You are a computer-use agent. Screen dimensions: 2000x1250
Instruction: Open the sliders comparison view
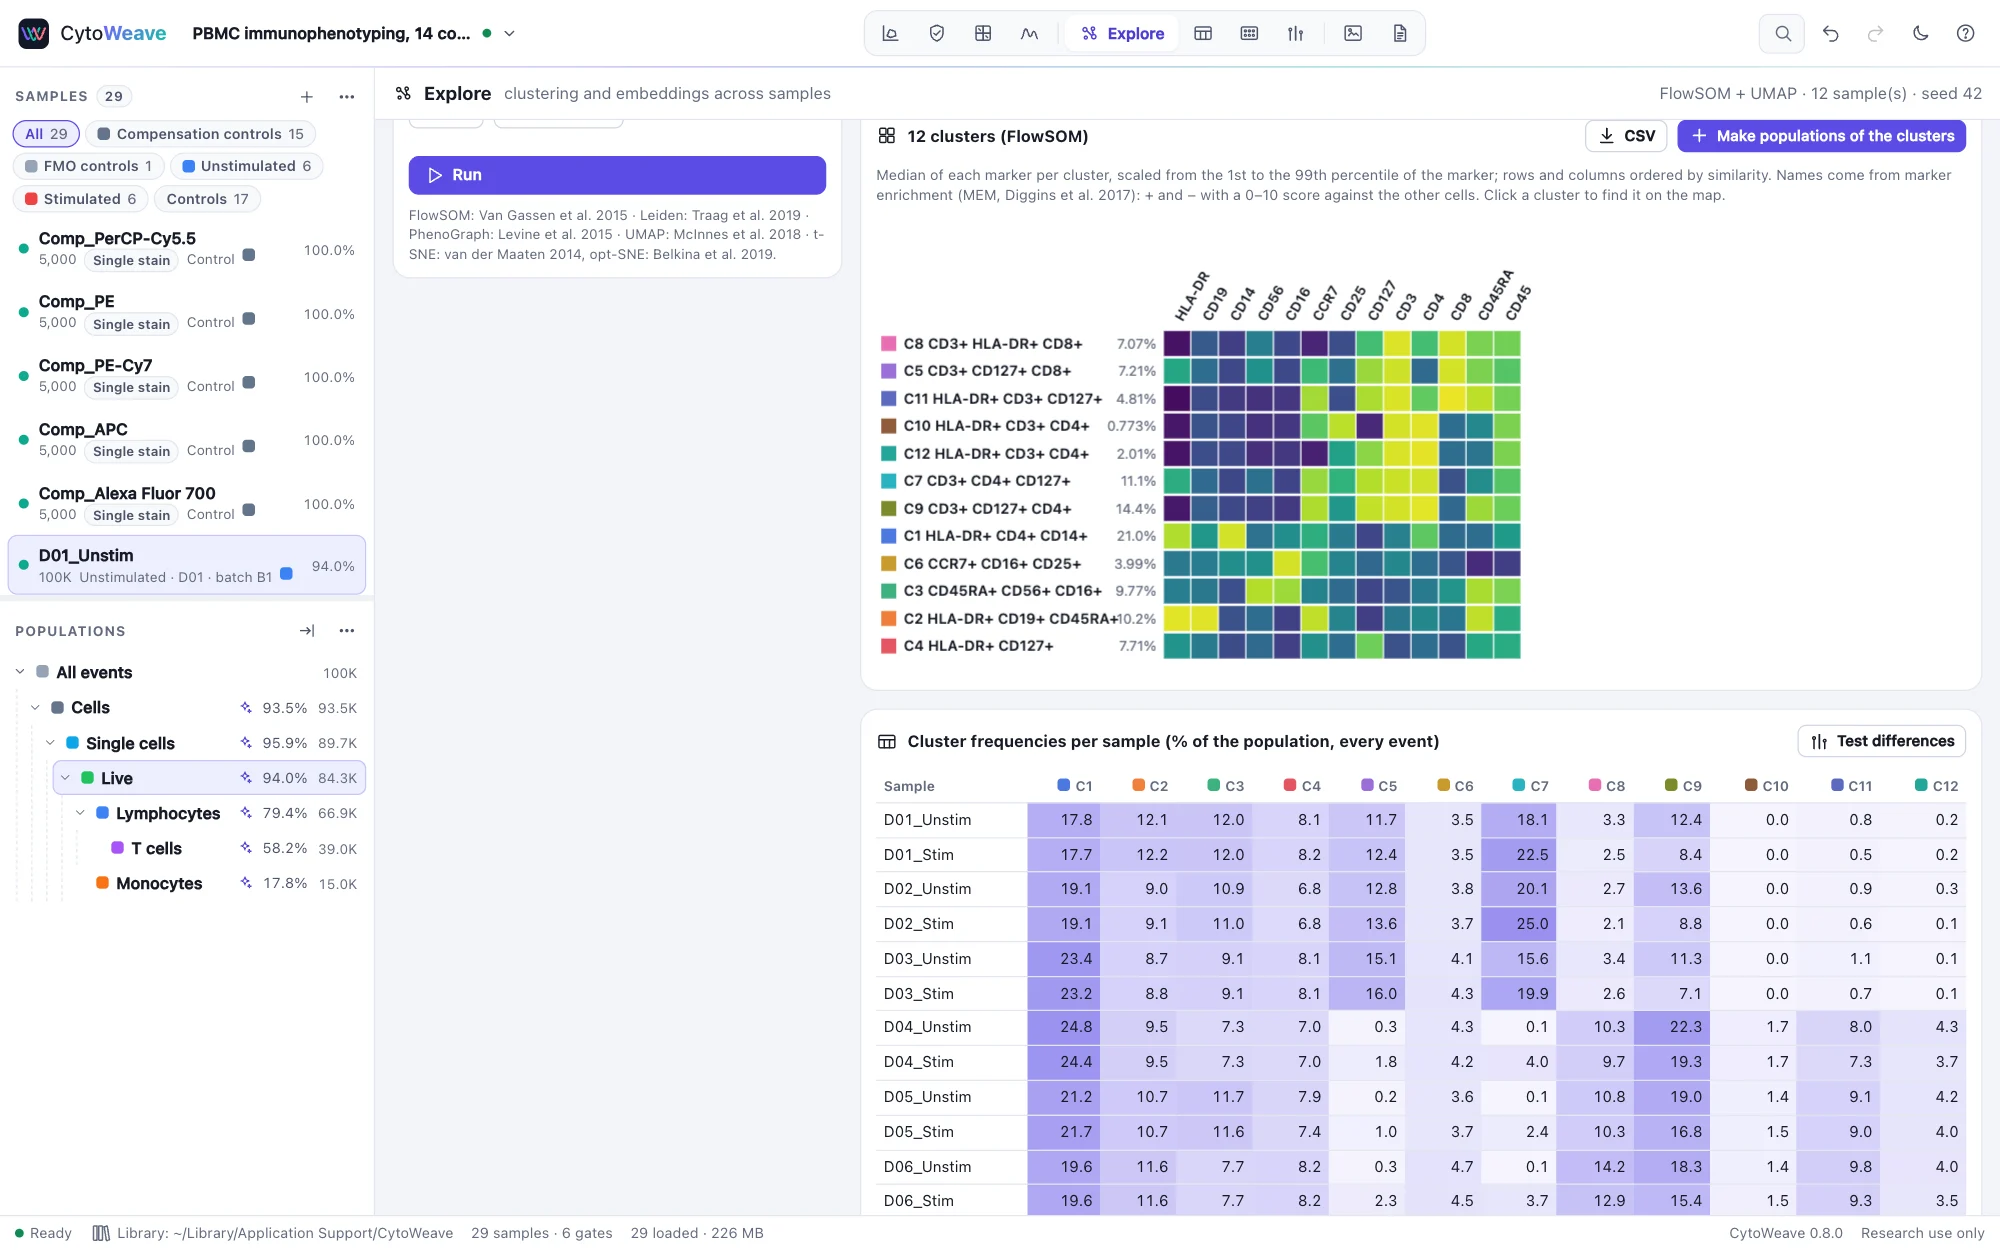pyautogui.click(x=1296, y=33)
